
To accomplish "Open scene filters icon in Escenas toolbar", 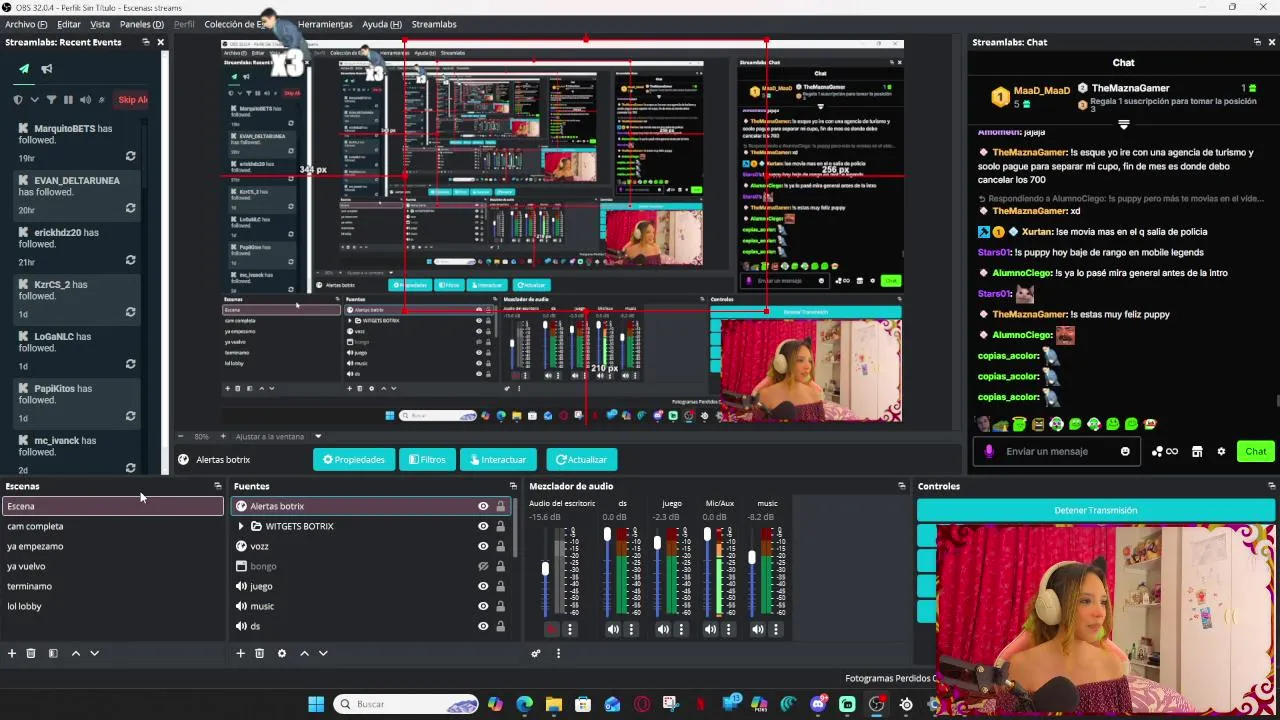I will tap(53, 653).
